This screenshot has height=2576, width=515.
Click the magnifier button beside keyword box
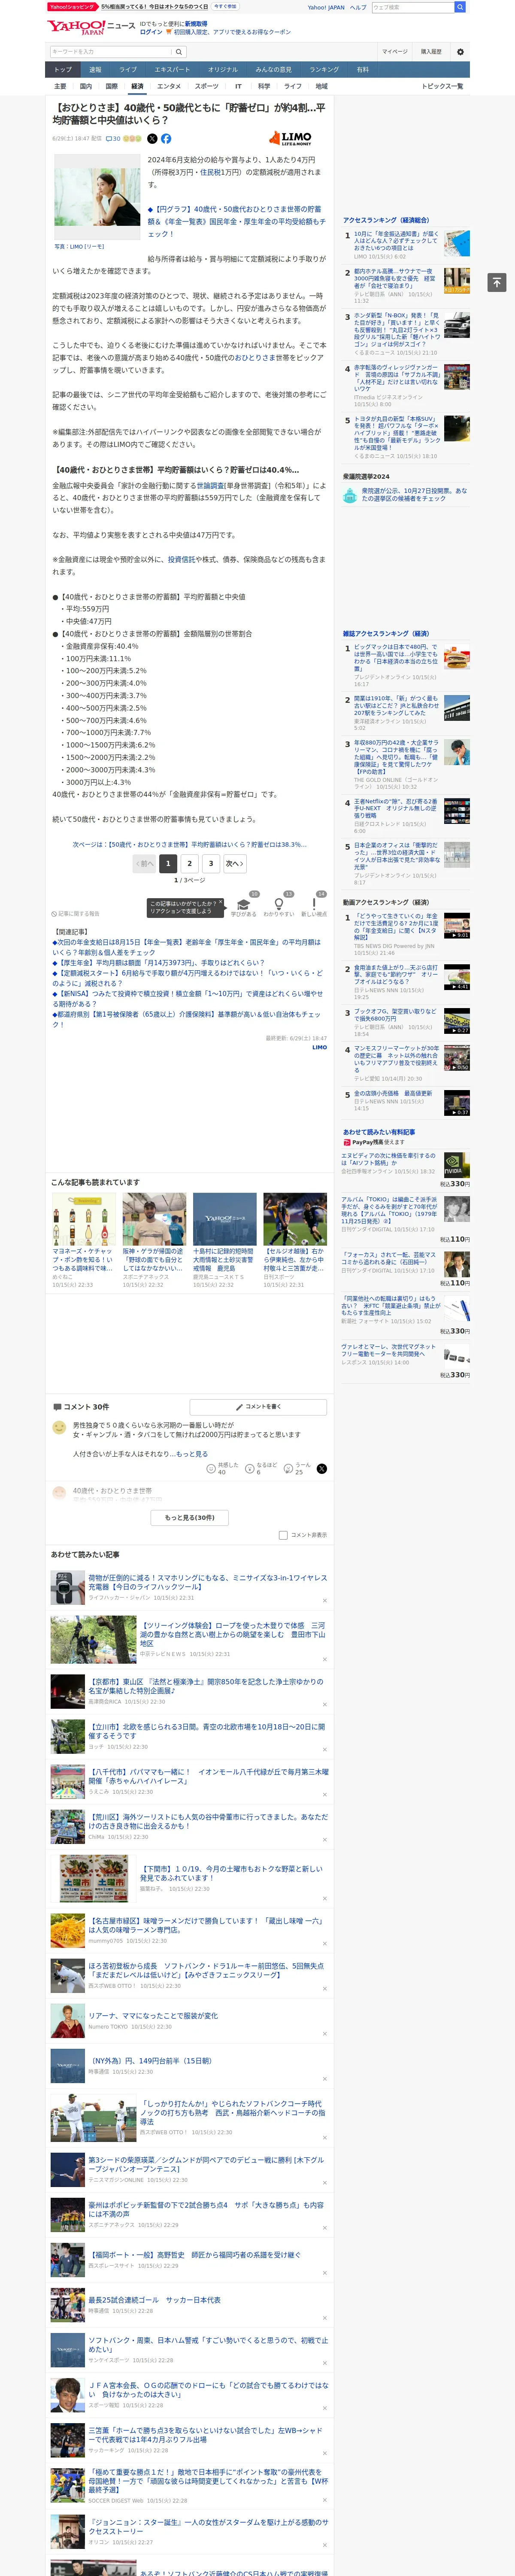[x=179, y=52]
